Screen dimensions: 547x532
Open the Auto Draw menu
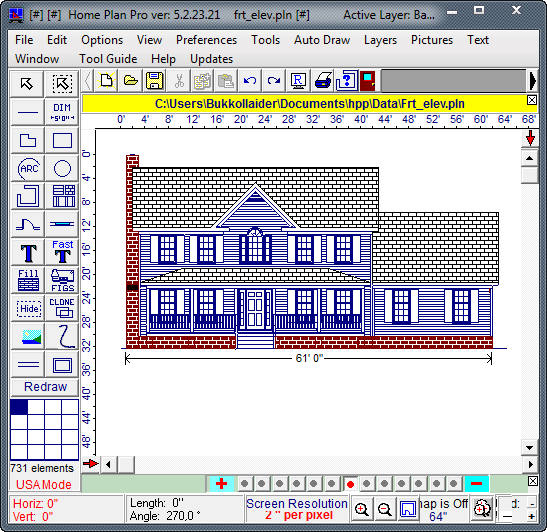pyautogui.click(x=322, y=40)
